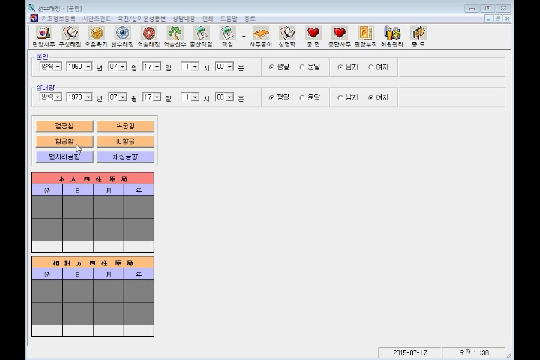Open the 시간조견표 menu
Image resolution: width=540 pixels, height=360 pixels.
(96, 19)
